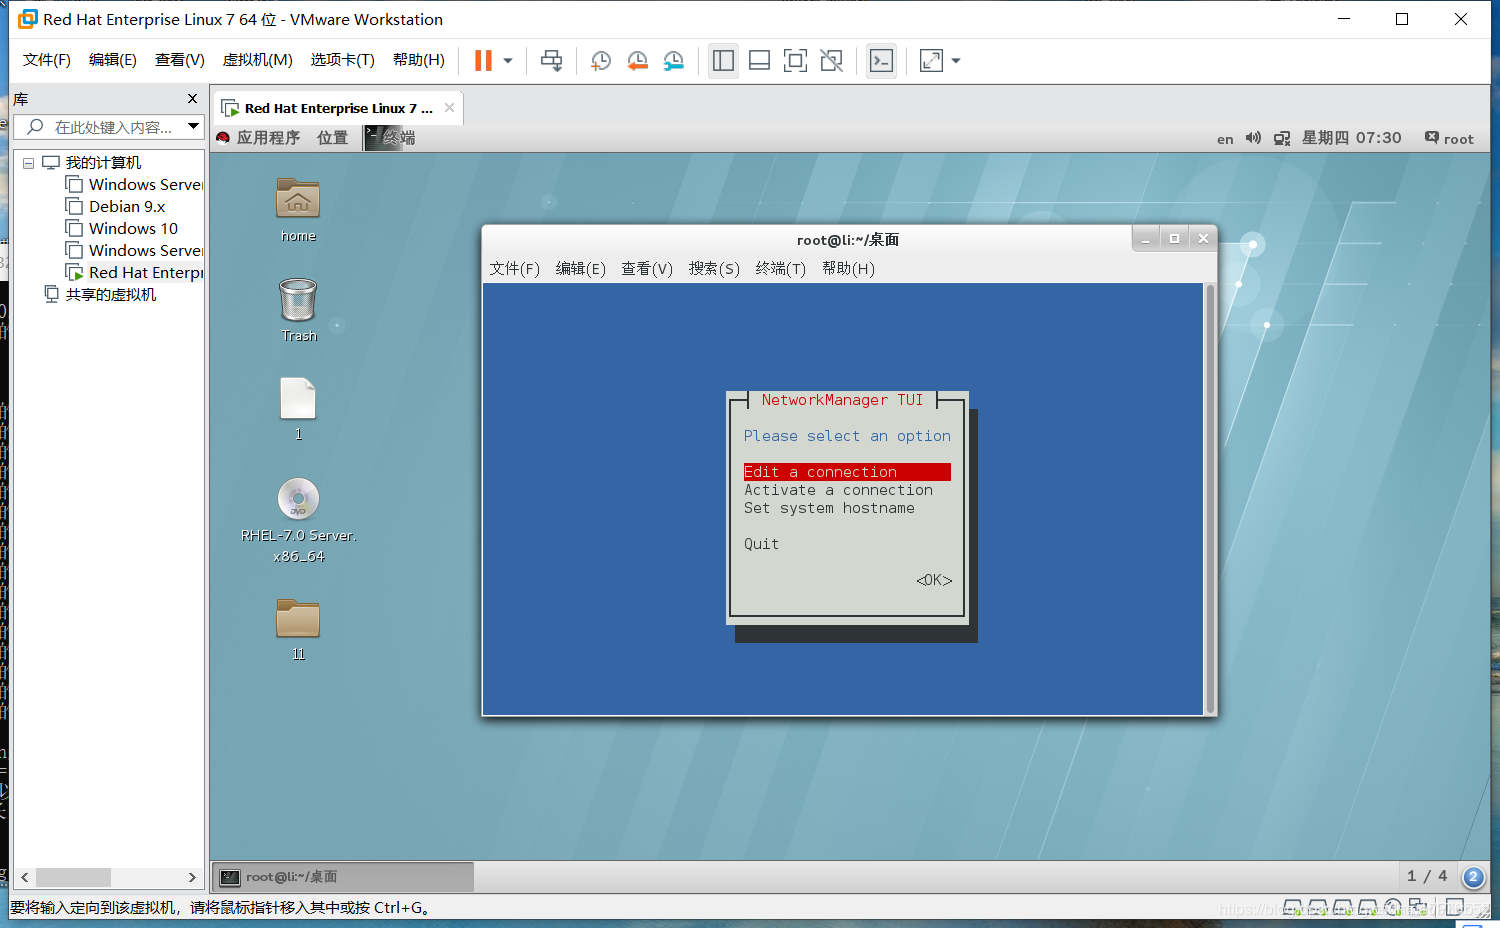Viewport: 1500px width, 928px height.
Task: Close the Red Hat Enterprise Linux 7 tab
Action: tap(449, 108)
